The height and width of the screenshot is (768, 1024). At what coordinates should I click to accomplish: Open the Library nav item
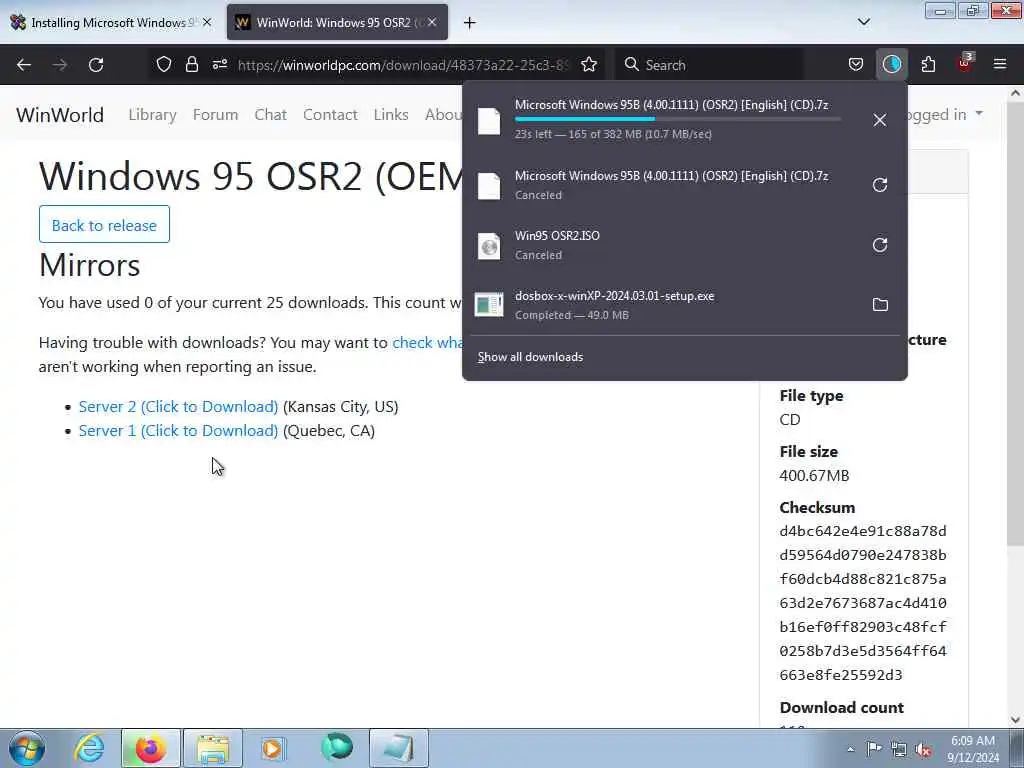[x=152, y=114]
